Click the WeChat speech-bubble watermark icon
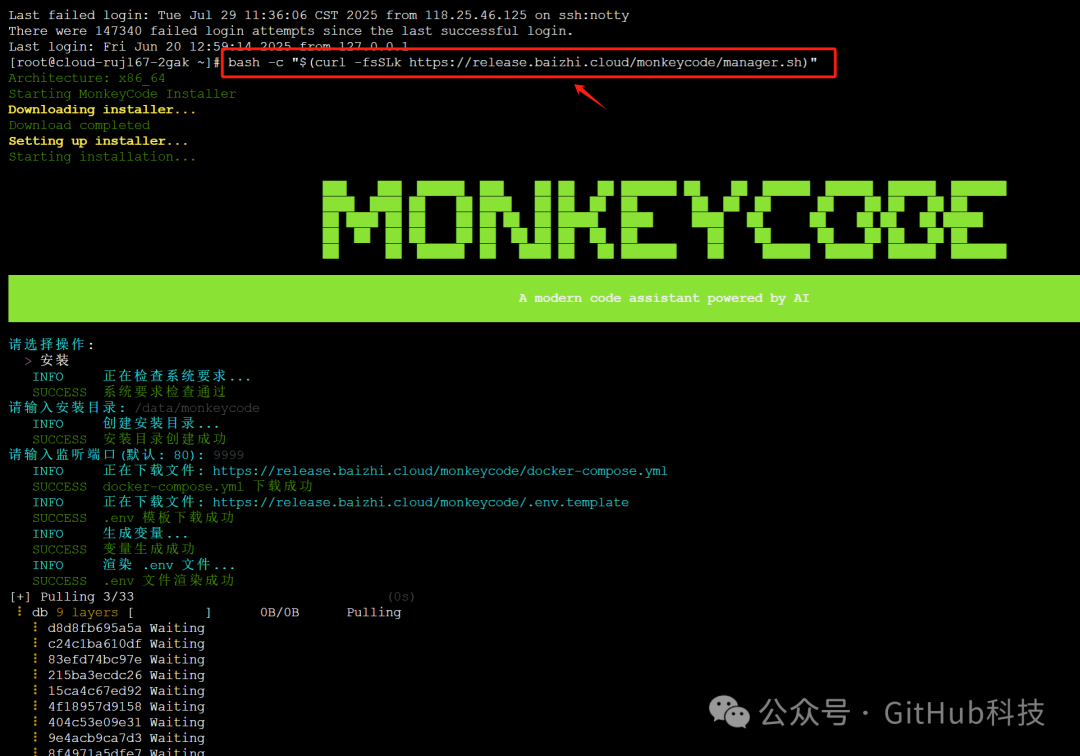 tap(730, 713)
